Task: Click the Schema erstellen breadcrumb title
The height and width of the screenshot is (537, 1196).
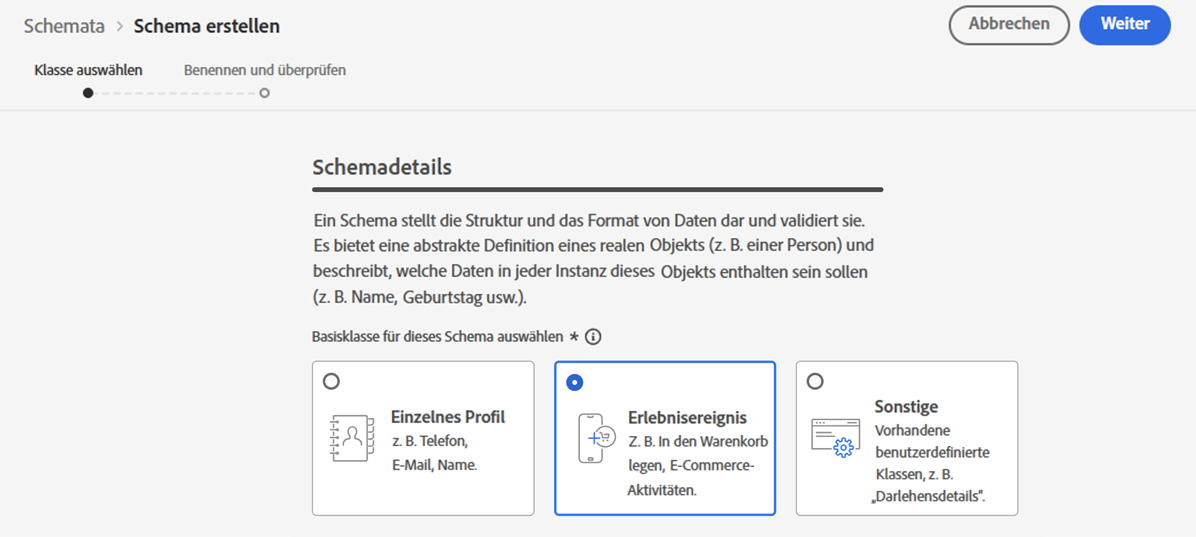Action: [207, 26]
